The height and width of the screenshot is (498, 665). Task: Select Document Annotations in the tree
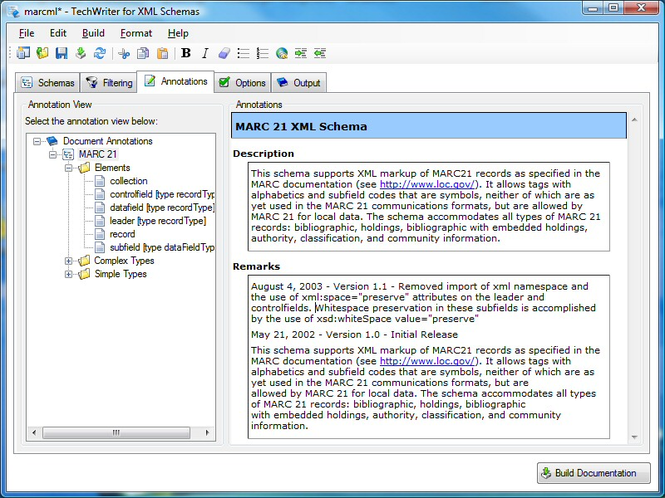[108, 141]
